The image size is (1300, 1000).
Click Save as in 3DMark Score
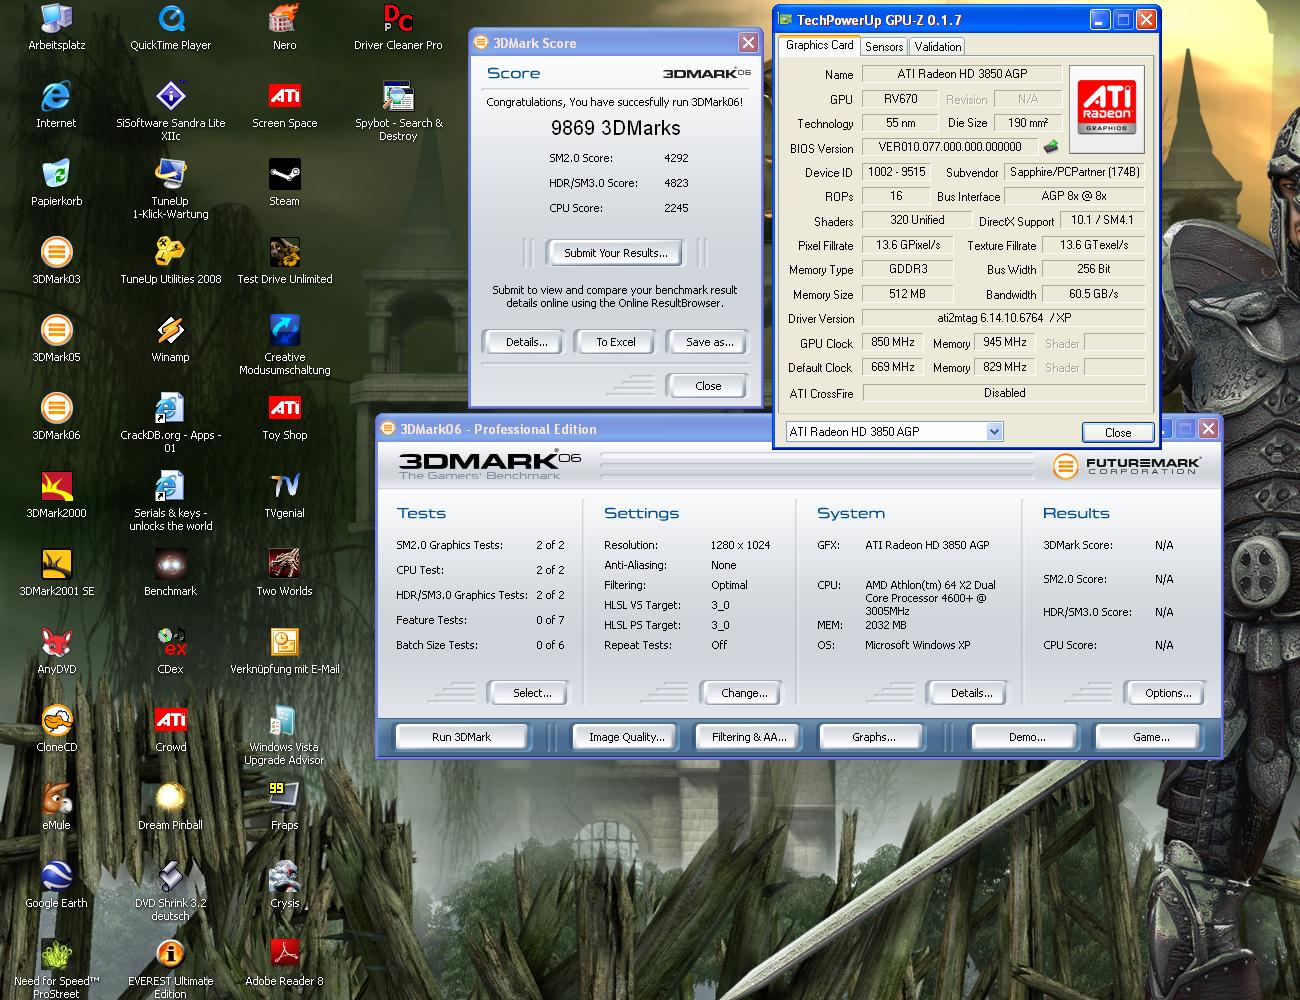click(x=709, y=342)
